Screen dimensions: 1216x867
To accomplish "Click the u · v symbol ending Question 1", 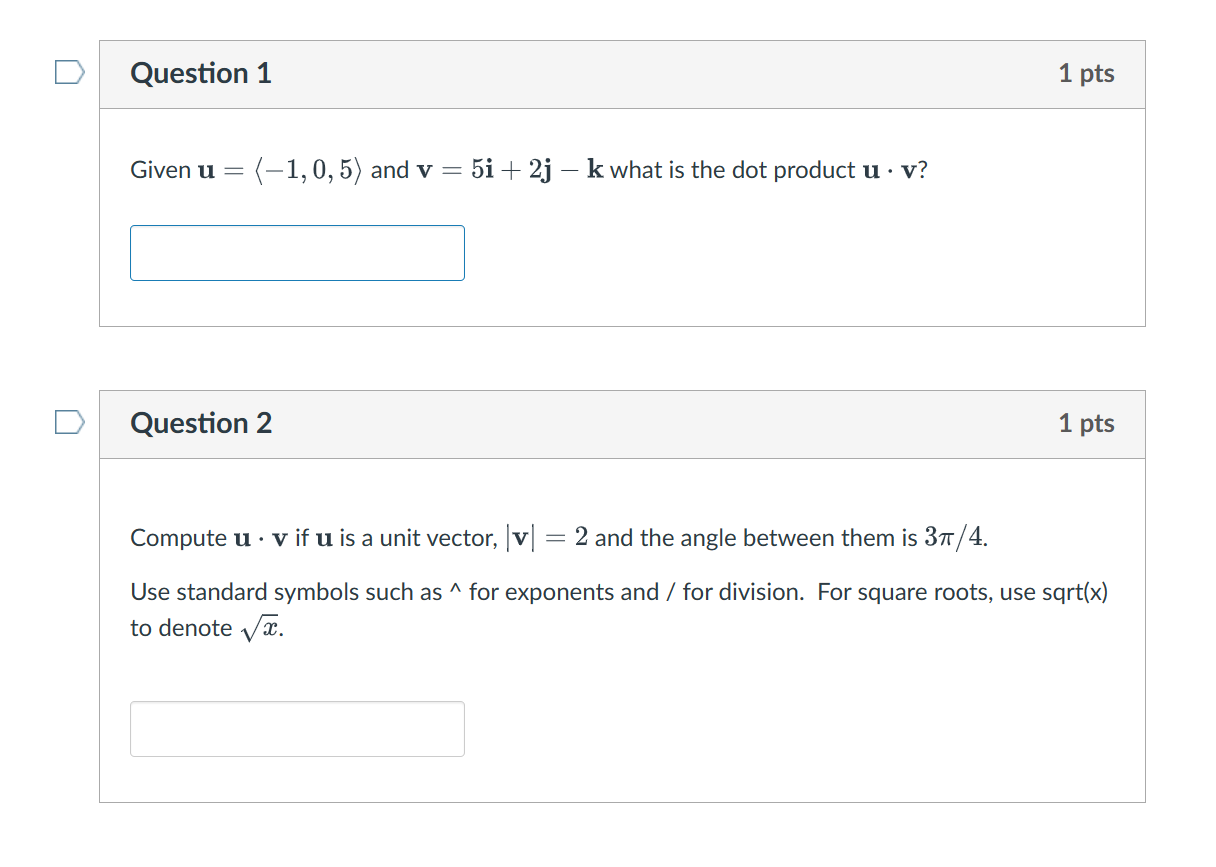I will point(888,170).
